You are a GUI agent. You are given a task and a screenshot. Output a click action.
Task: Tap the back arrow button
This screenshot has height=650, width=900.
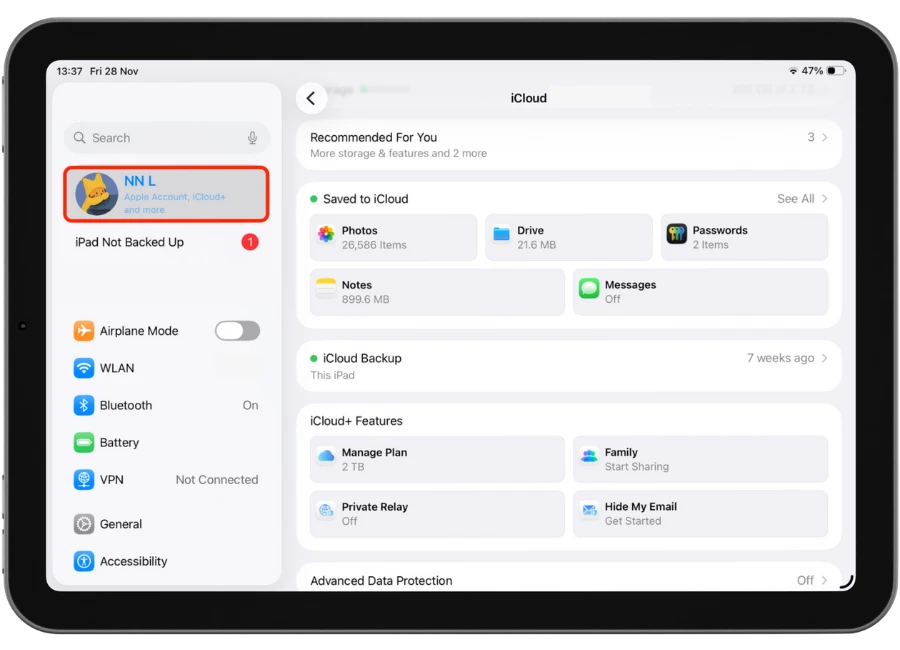(x=311, y=98)
